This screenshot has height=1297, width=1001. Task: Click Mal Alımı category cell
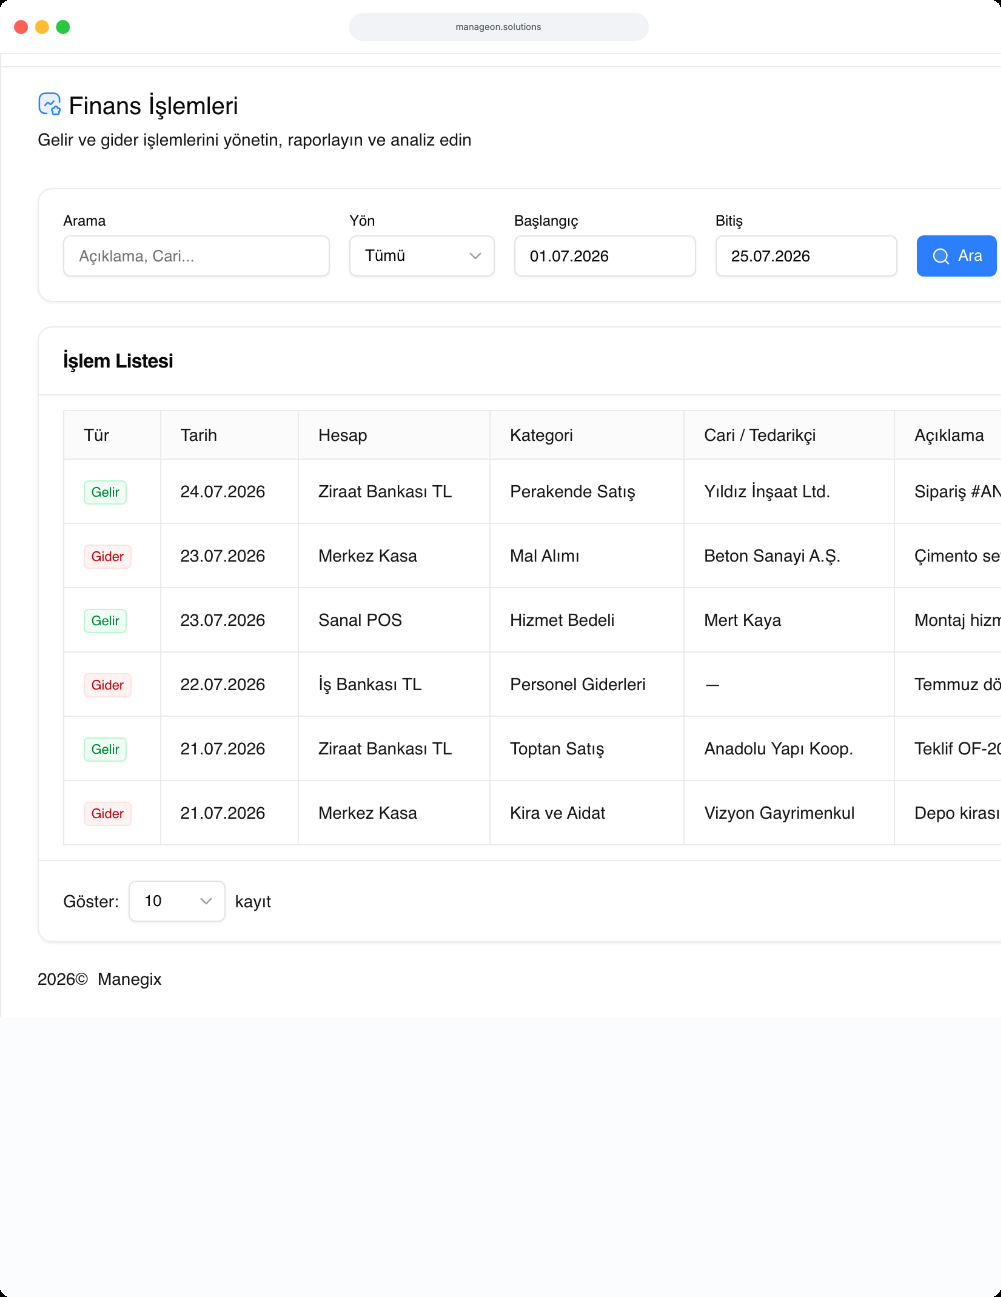pyautogui.click(x=587, y=556)
